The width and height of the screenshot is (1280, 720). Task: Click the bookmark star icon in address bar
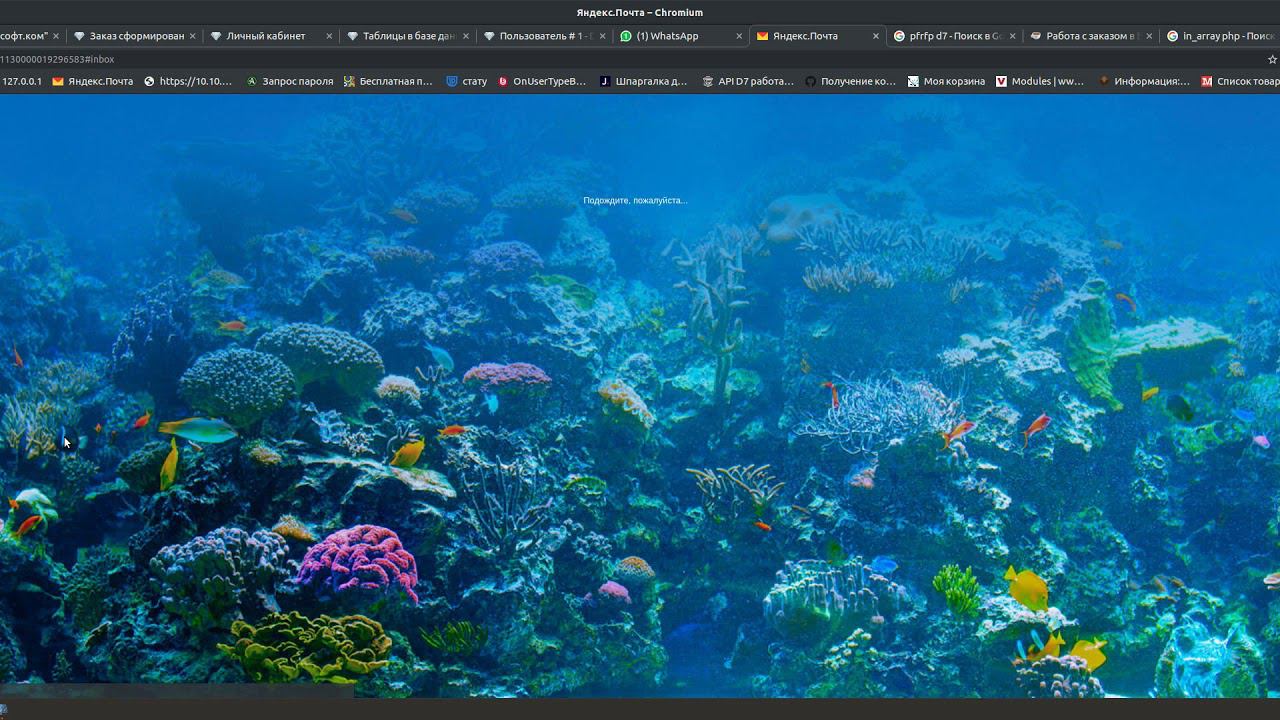tap(1272, 59)
